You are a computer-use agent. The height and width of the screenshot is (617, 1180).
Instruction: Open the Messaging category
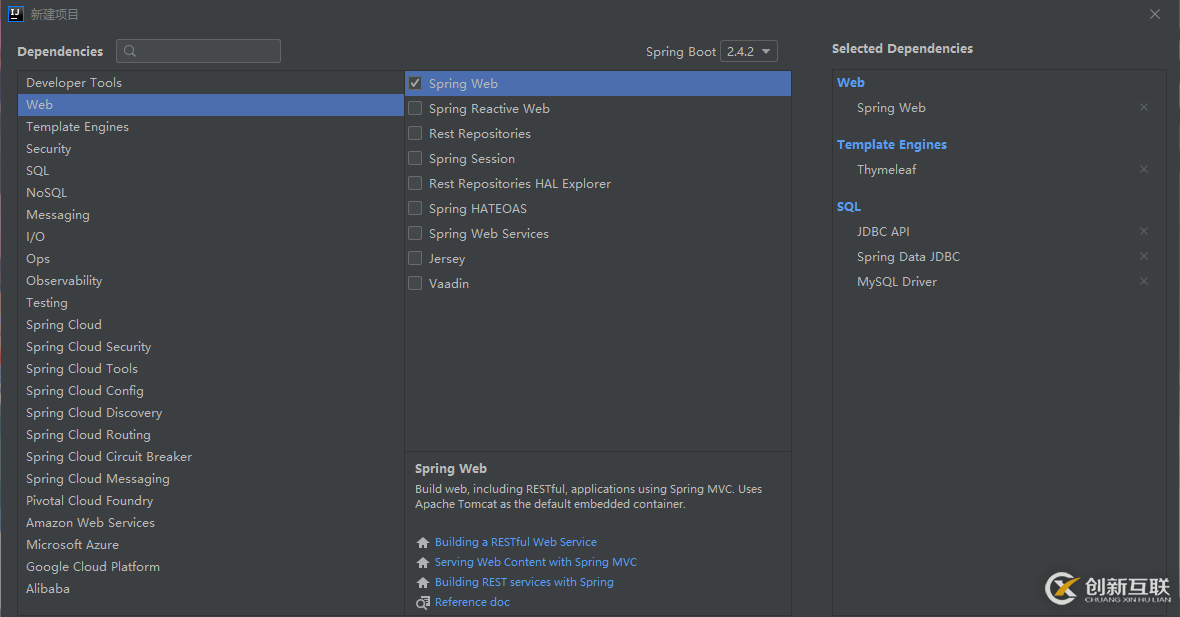(x=211, y=214)
